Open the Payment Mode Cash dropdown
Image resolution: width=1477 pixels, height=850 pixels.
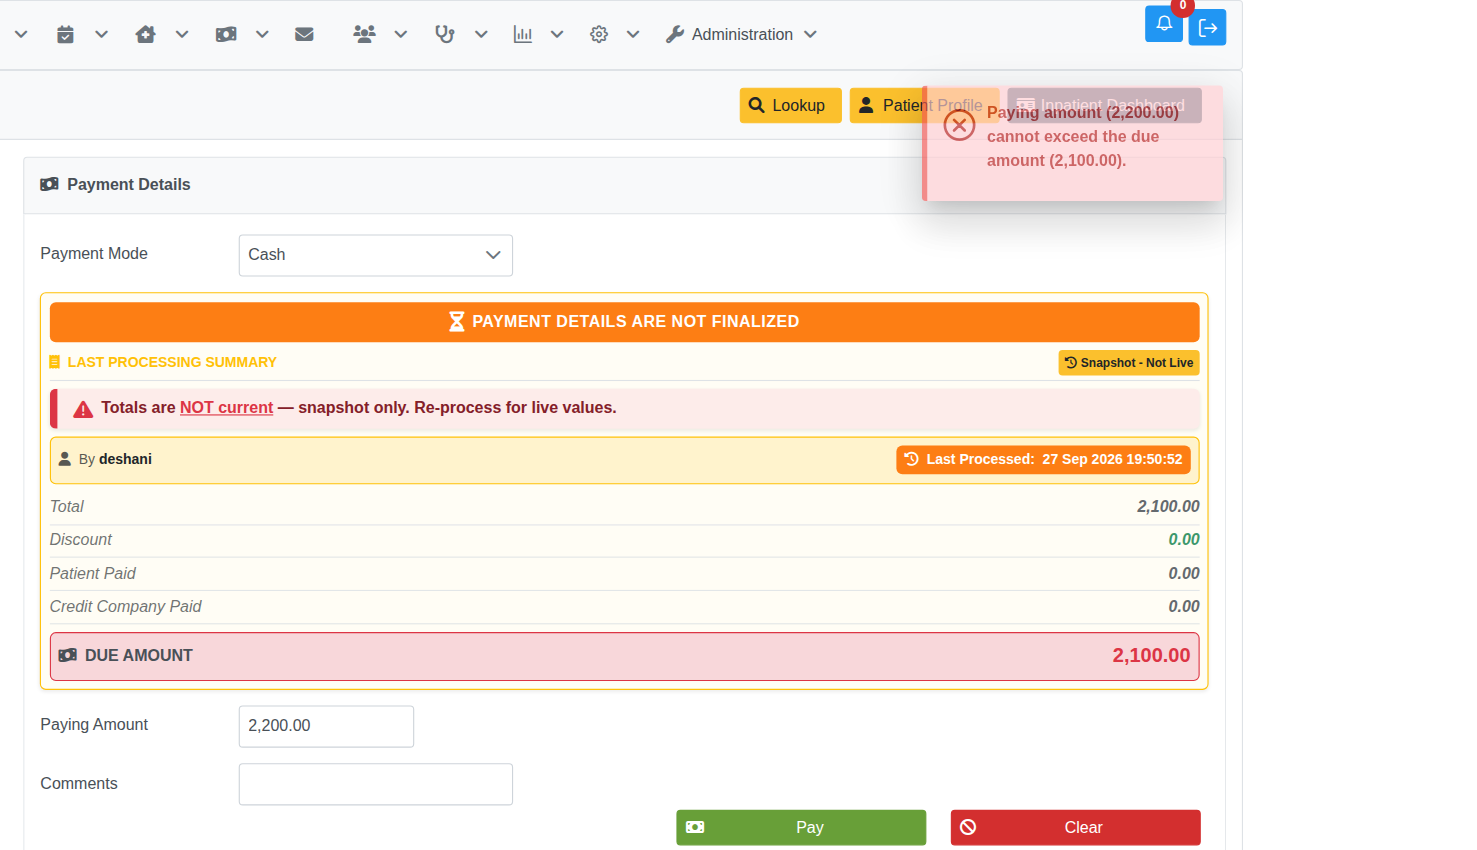(x=376, y=255)
